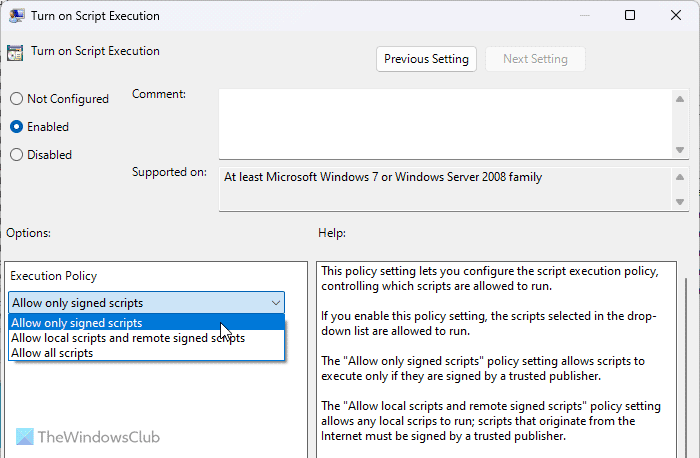Click the policy icon in the title bar
Screen dimensions: 700x458
click(14, 16)
